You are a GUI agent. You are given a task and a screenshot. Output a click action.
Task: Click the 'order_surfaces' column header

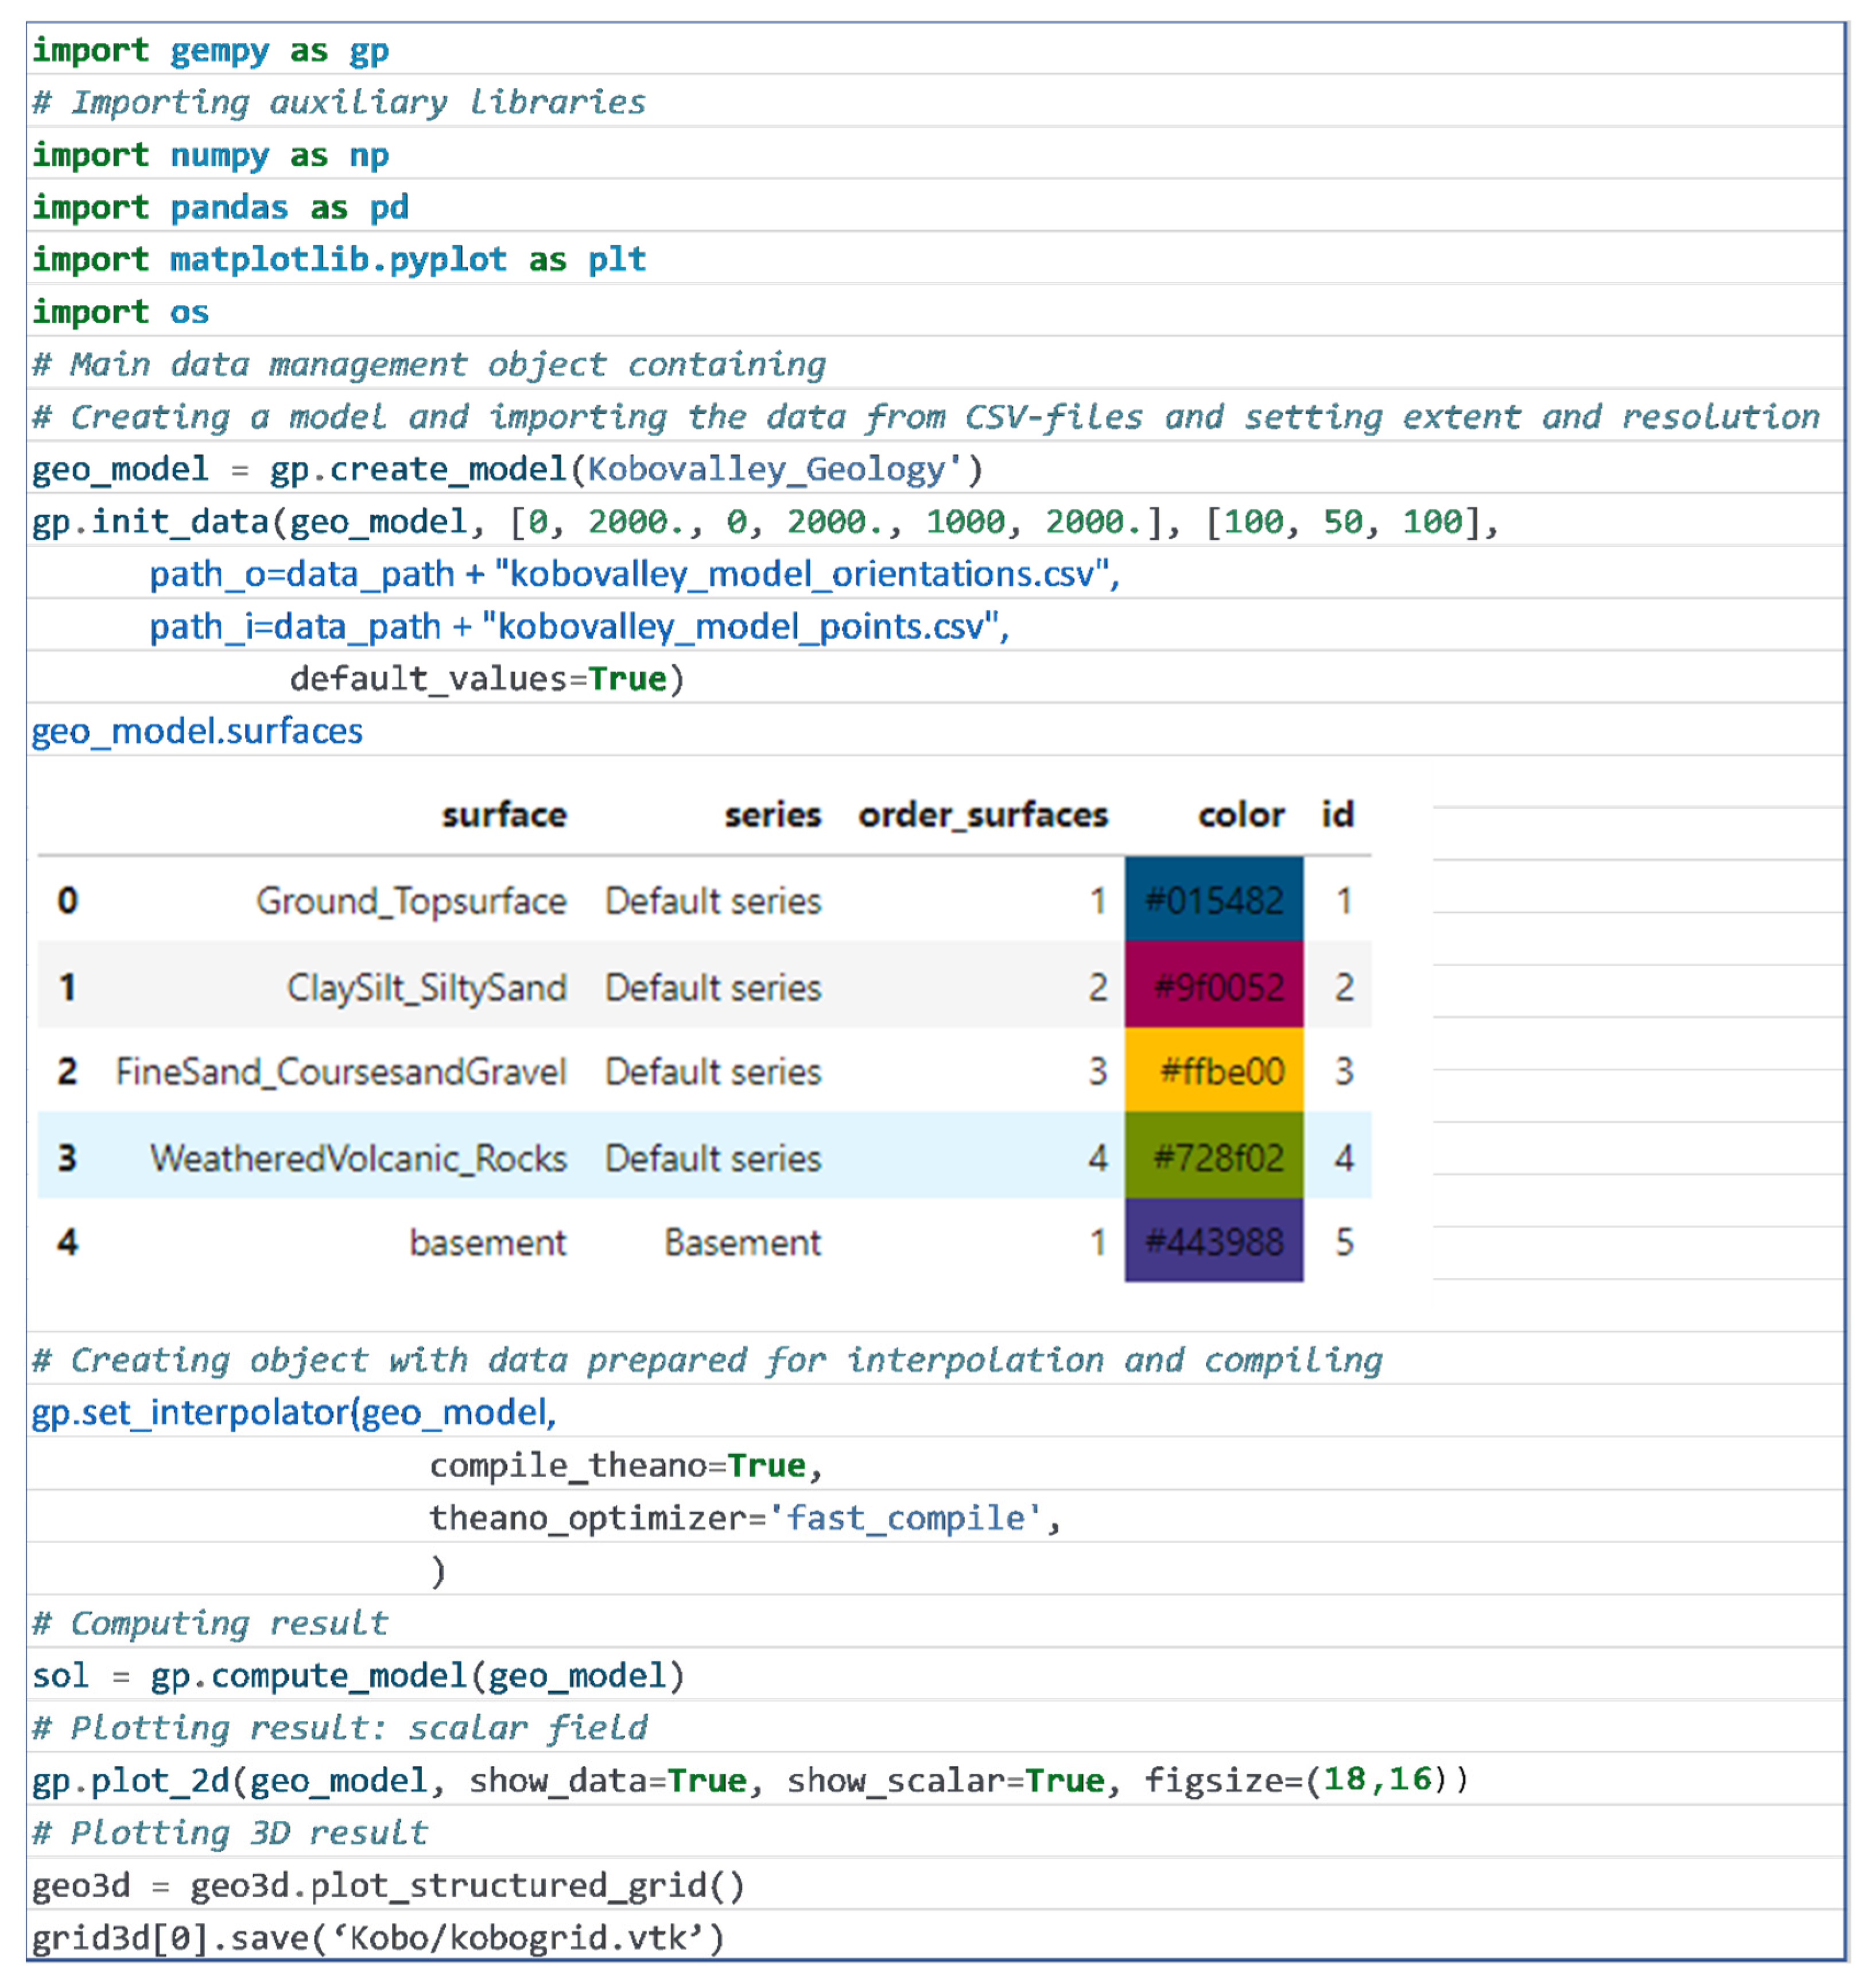pyautogui.click(x=982, y=814)
